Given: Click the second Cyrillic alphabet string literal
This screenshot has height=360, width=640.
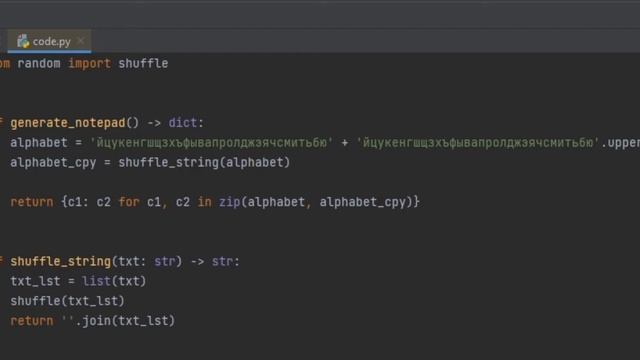Looking at the screenshot, I should [478, 142].
